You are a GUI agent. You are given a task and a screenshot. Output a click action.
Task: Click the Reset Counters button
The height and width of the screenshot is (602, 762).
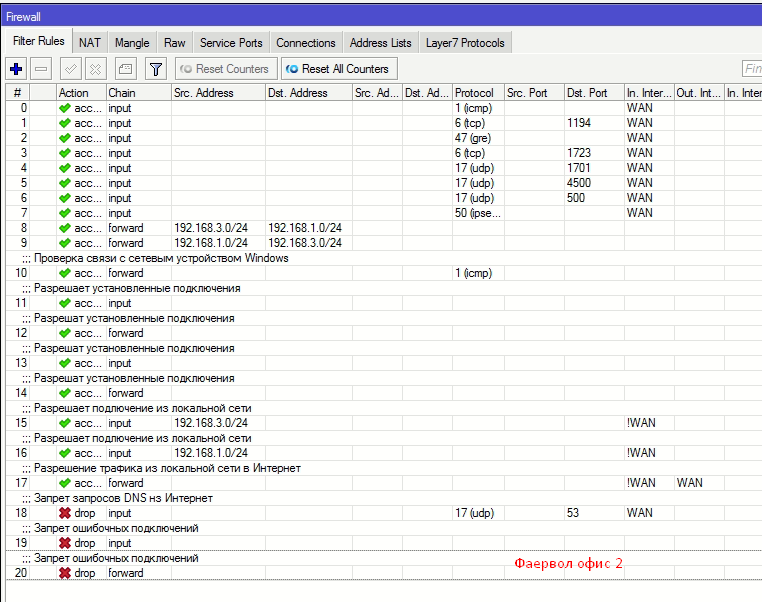pos(226,69)
